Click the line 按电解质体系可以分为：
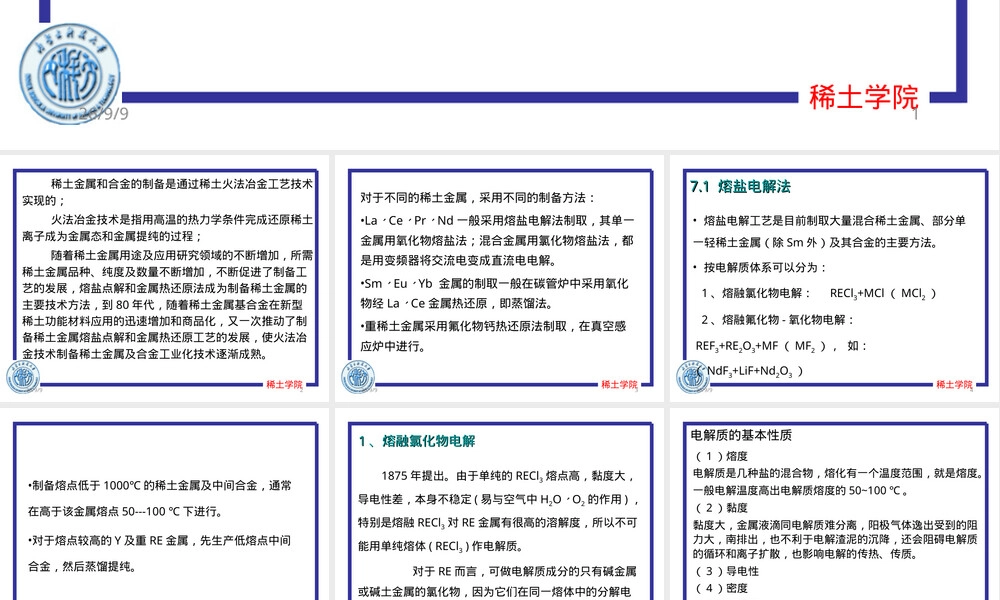Viewport: 1000px width, 600px height. 760,267
